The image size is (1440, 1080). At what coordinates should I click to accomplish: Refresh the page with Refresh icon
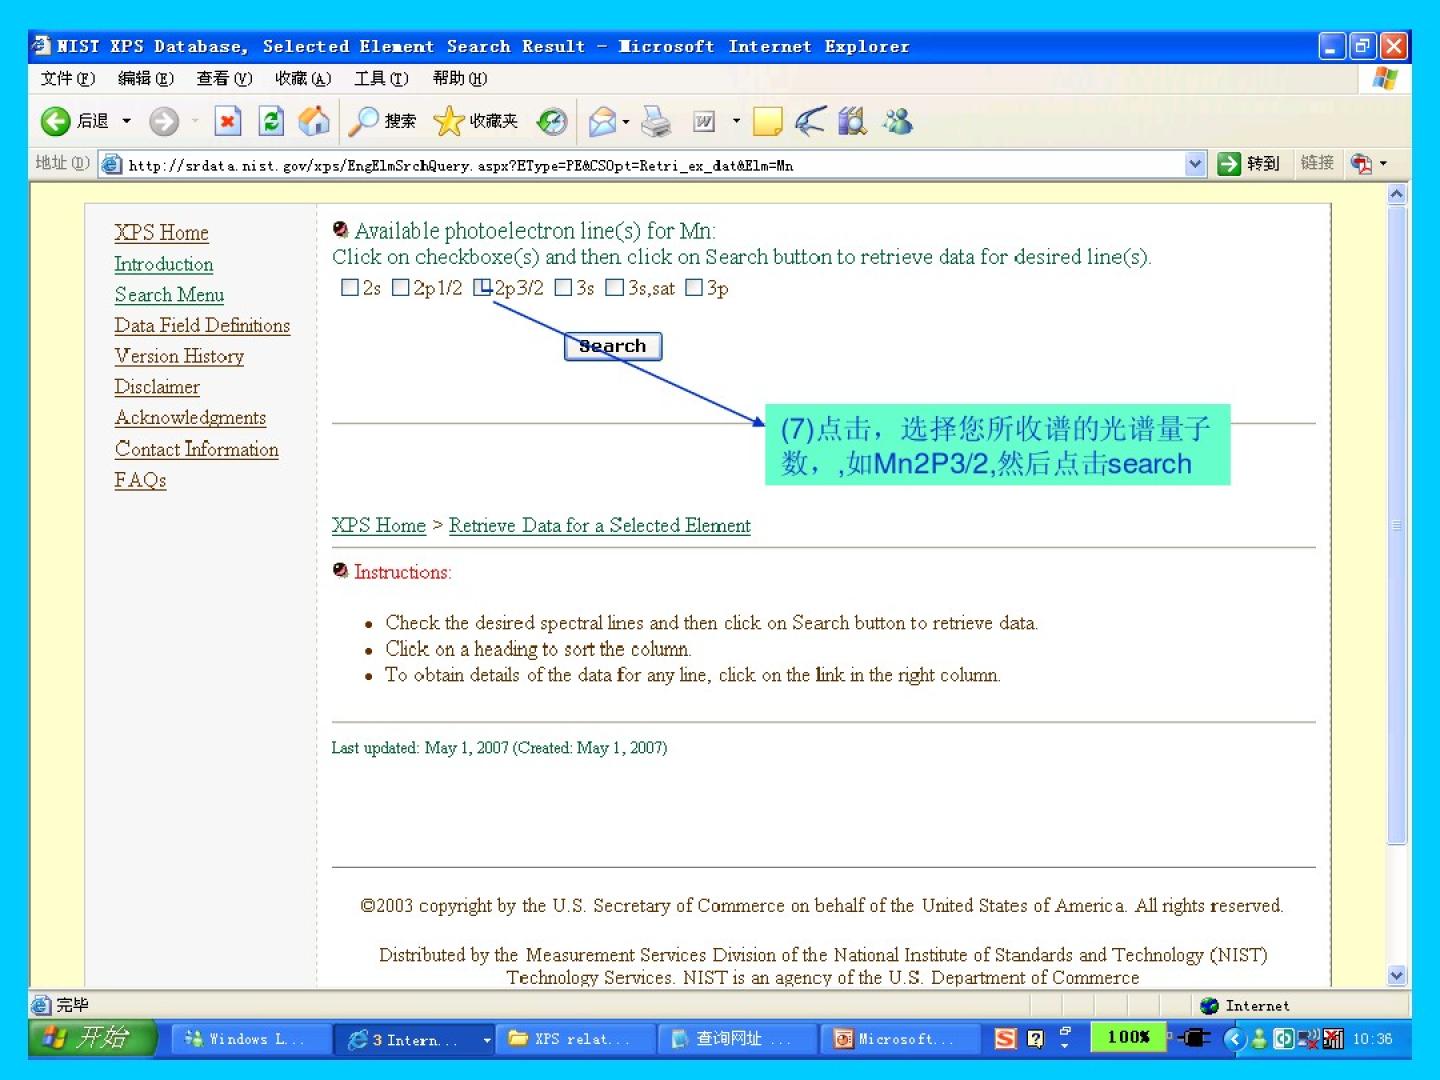click(x=271, y=122)
